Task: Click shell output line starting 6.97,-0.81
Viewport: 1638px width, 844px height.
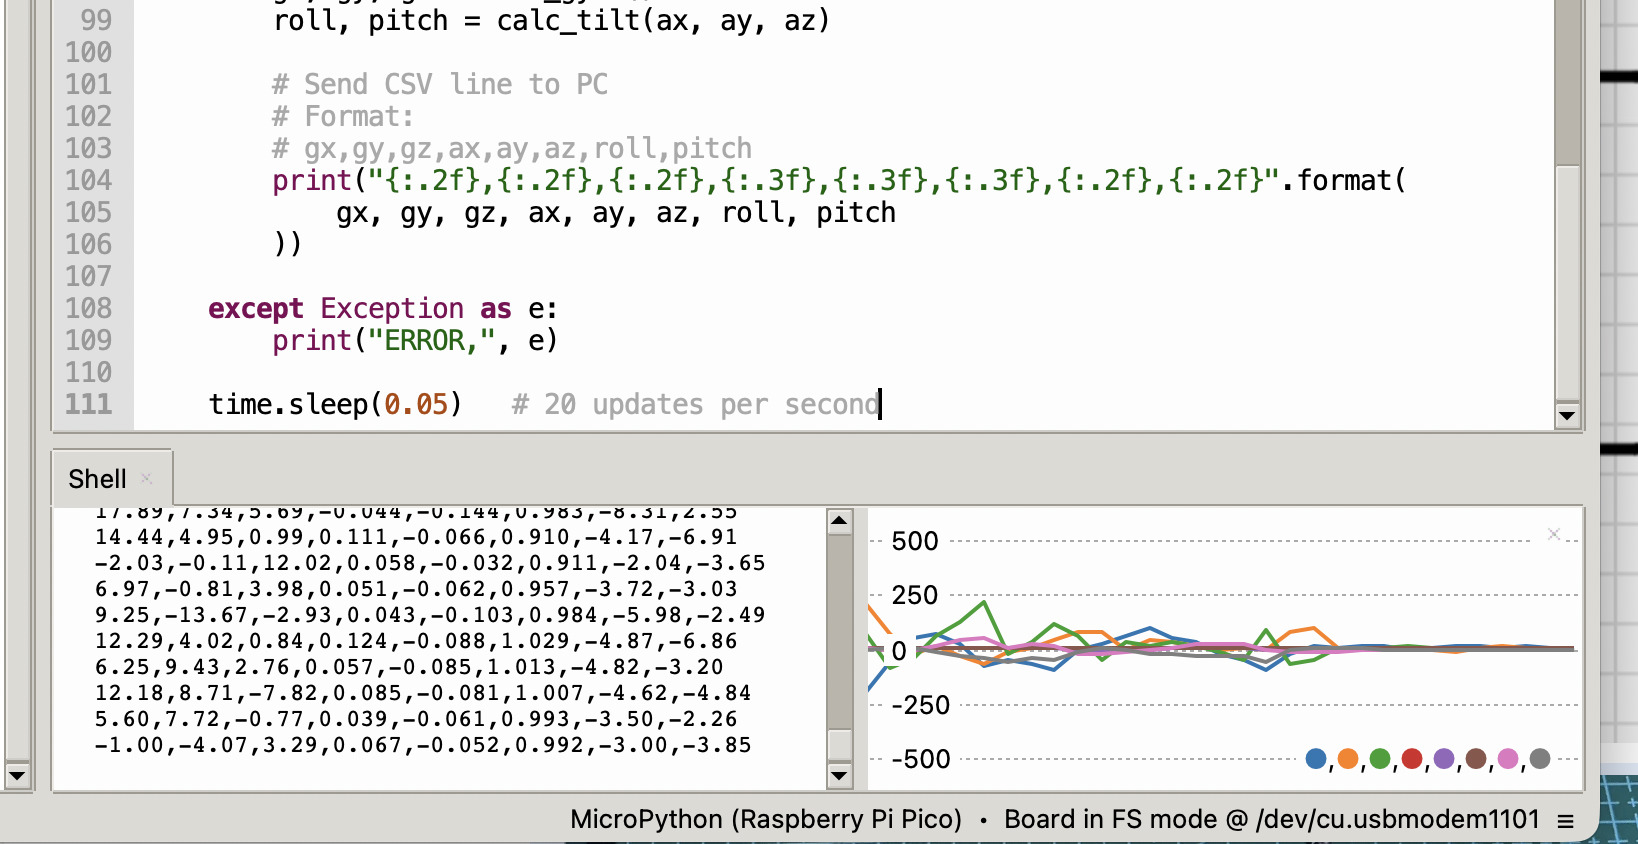Action: (416, 589)
